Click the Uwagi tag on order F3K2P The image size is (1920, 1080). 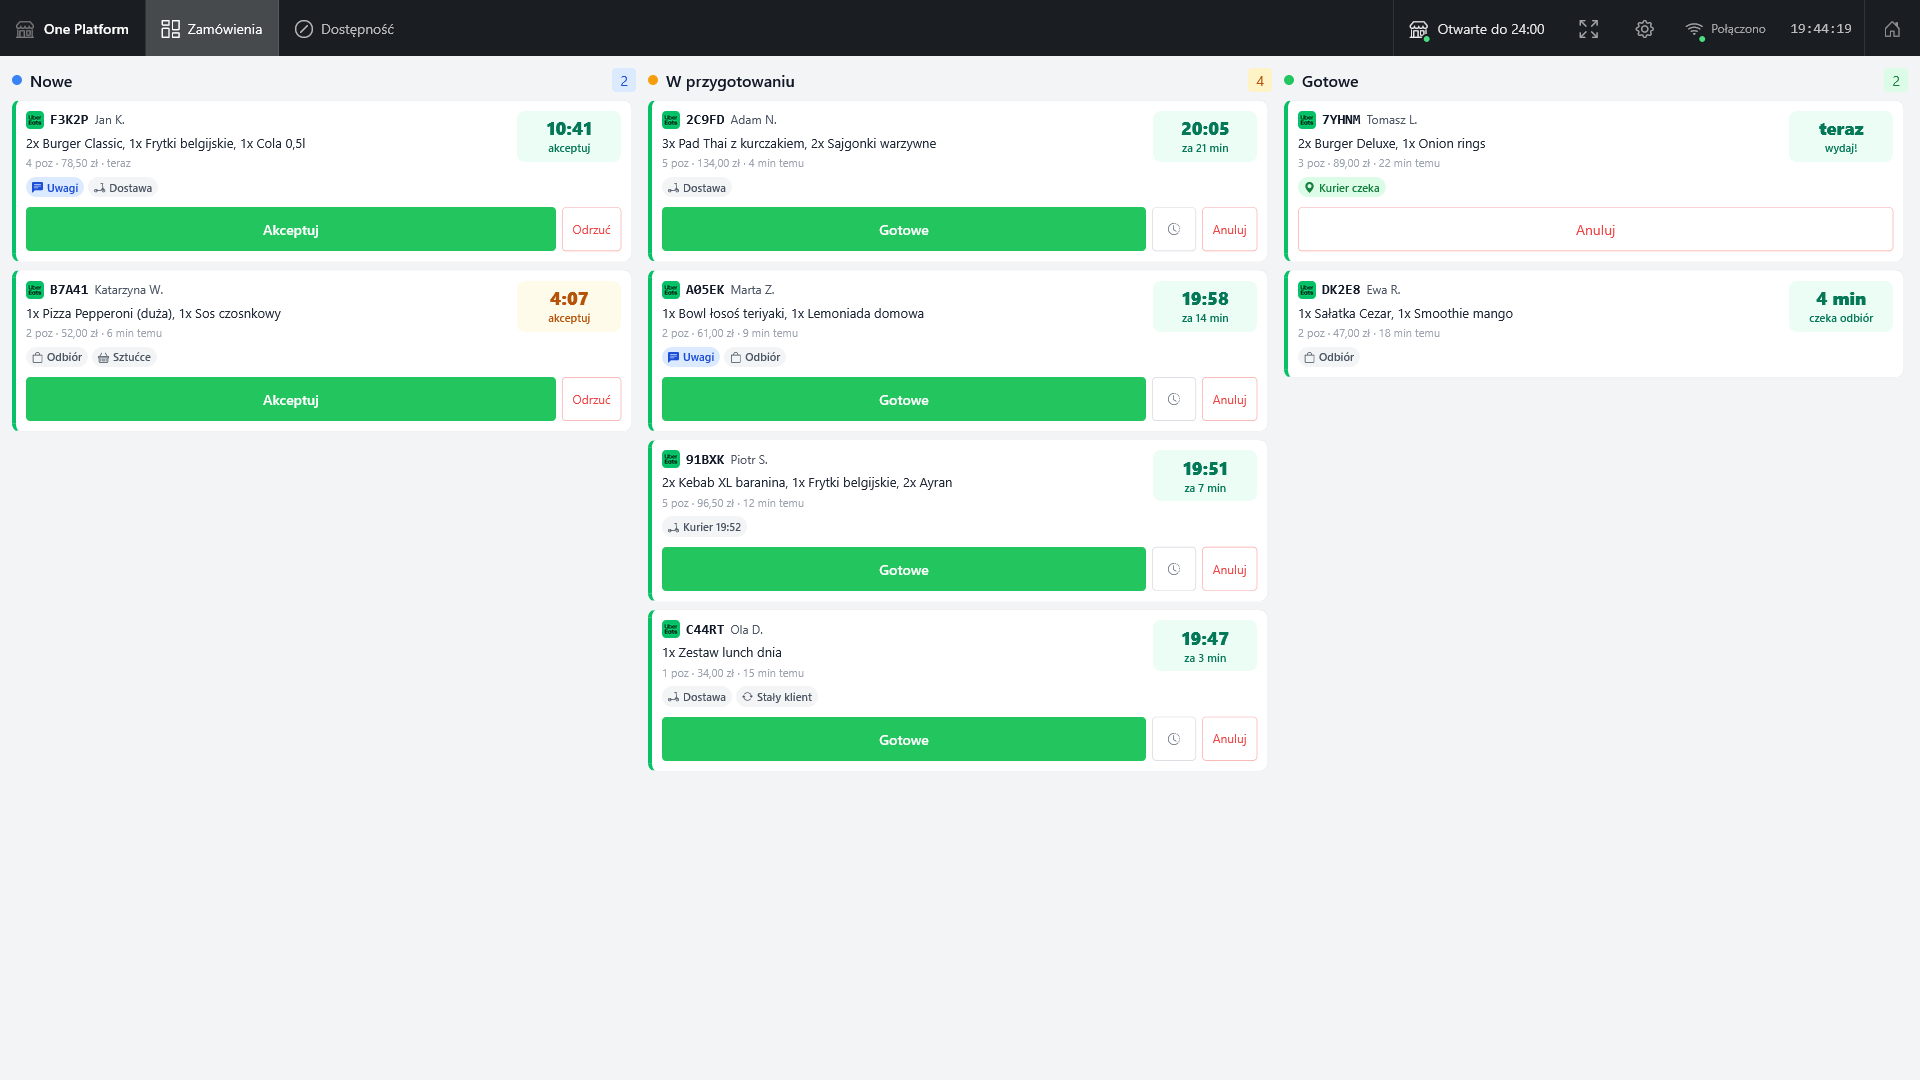tap(55, 188)
